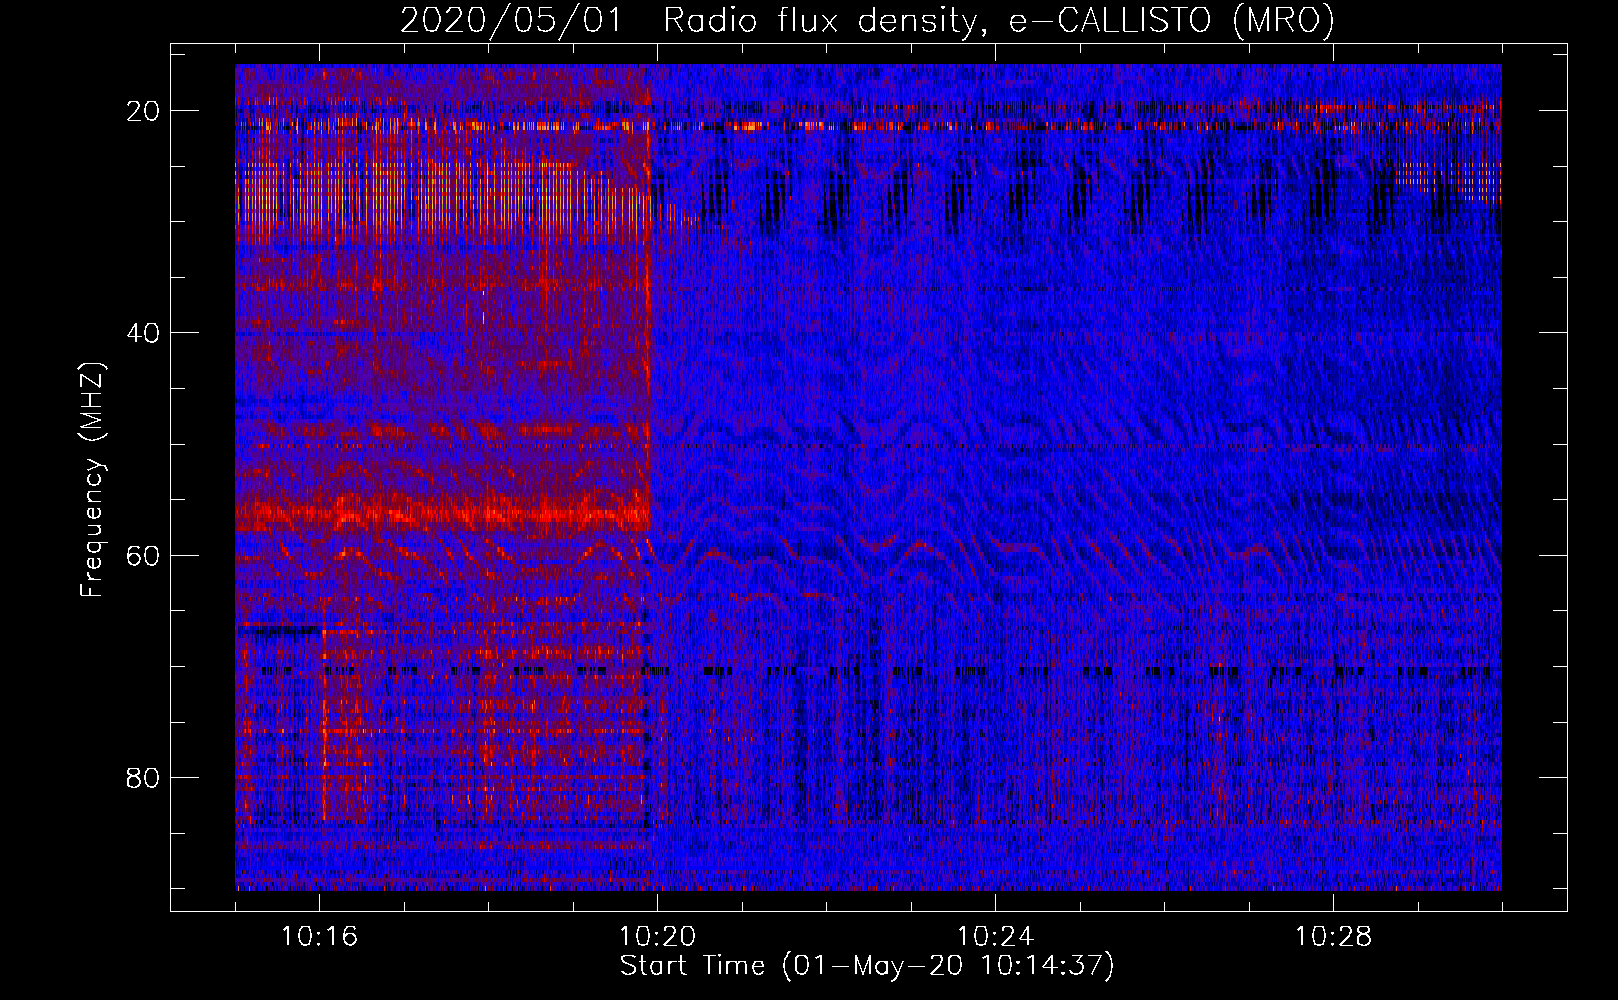Click the plot title '2020/05/01 Radio flux density, e-CALLISTO (MRO)'
This screenshot has width=1618, height=1000.
[x=867, y=21]
